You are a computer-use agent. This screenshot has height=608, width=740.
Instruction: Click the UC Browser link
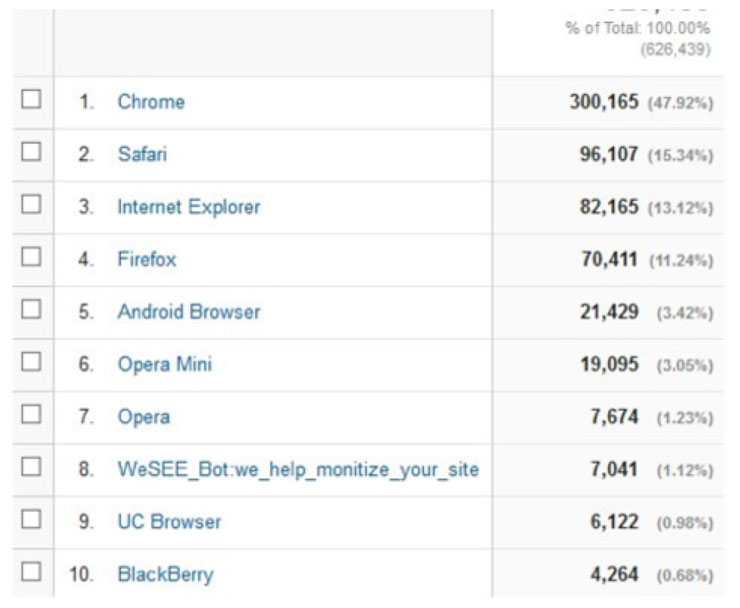tap(169, 522)
